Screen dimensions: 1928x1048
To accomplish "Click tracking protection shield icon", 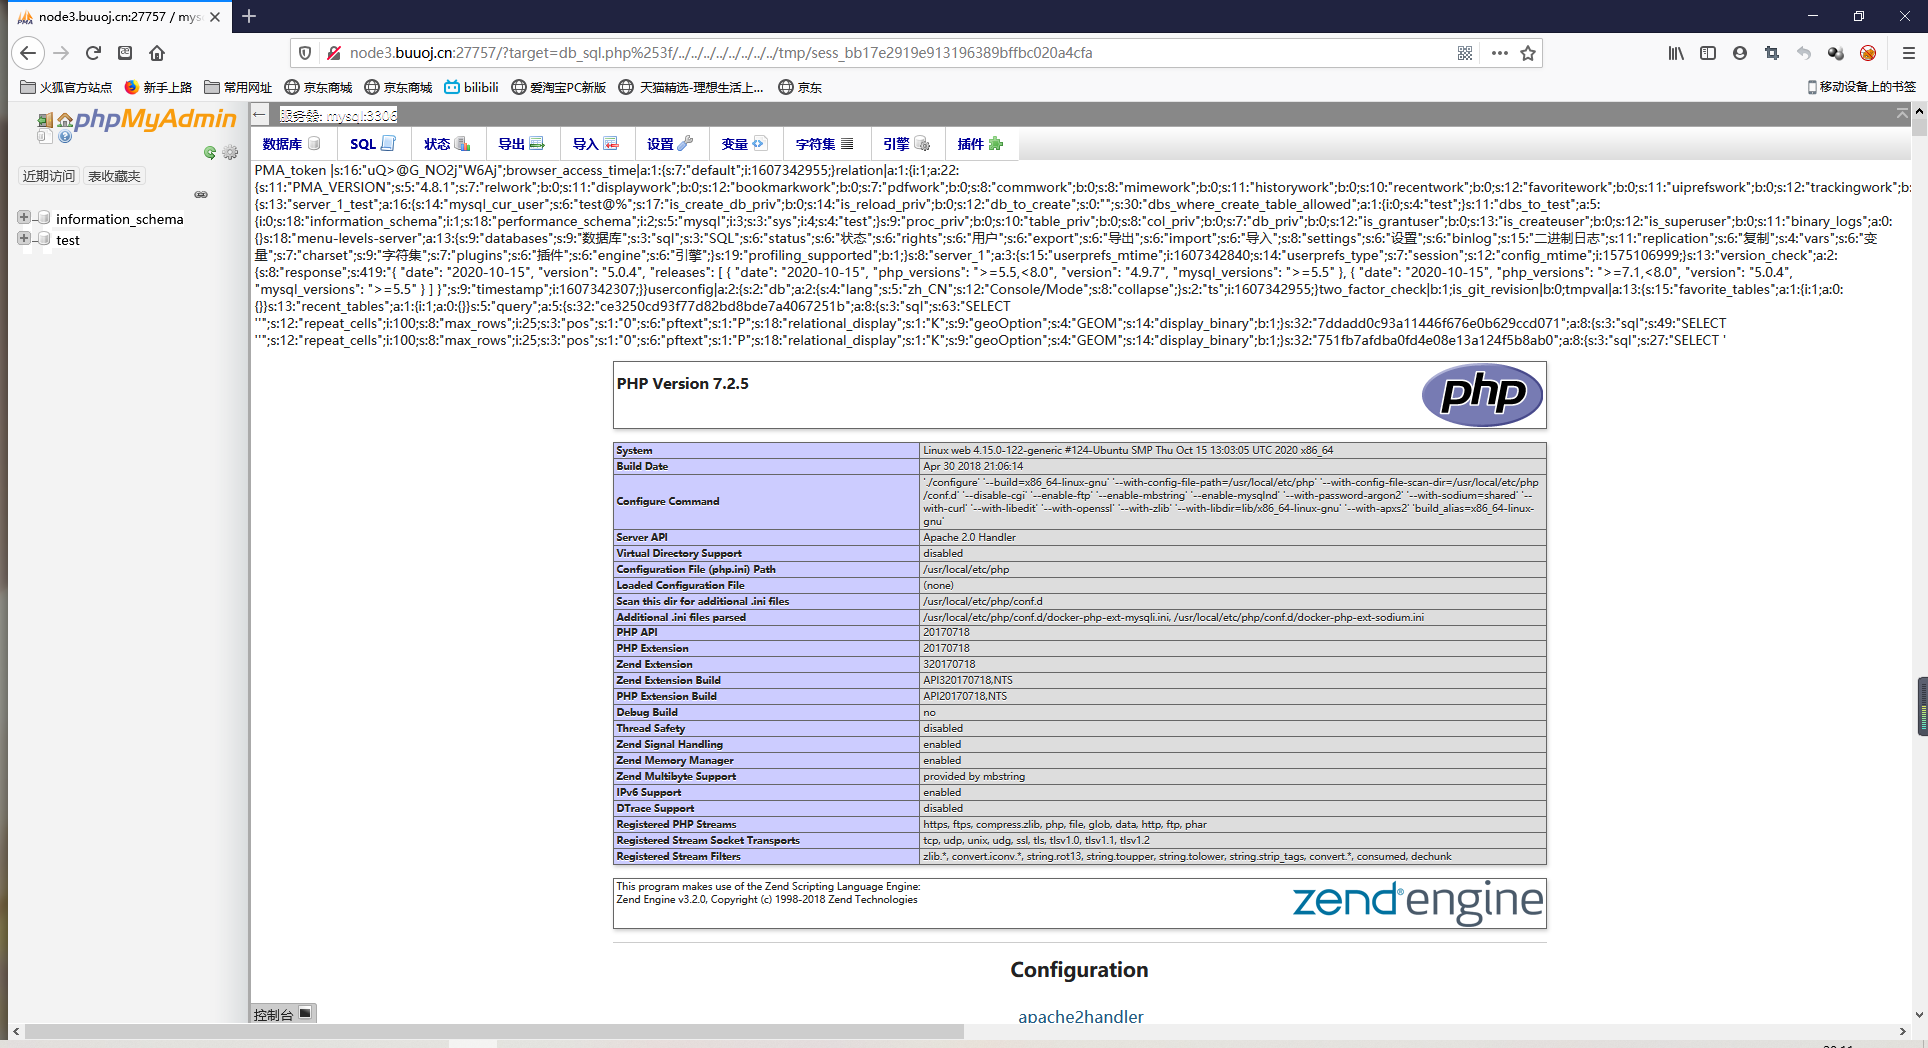I will point(306,53).
